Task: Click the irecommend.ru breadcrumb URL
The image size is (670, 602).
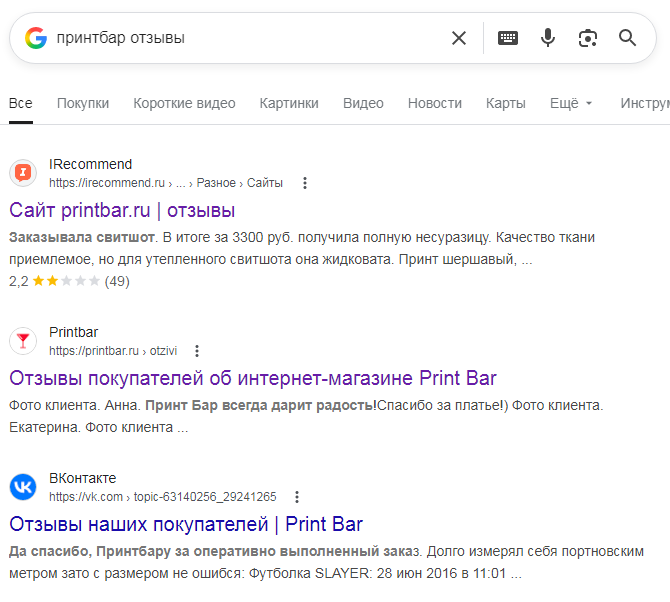Action: (x=166, y=183)
